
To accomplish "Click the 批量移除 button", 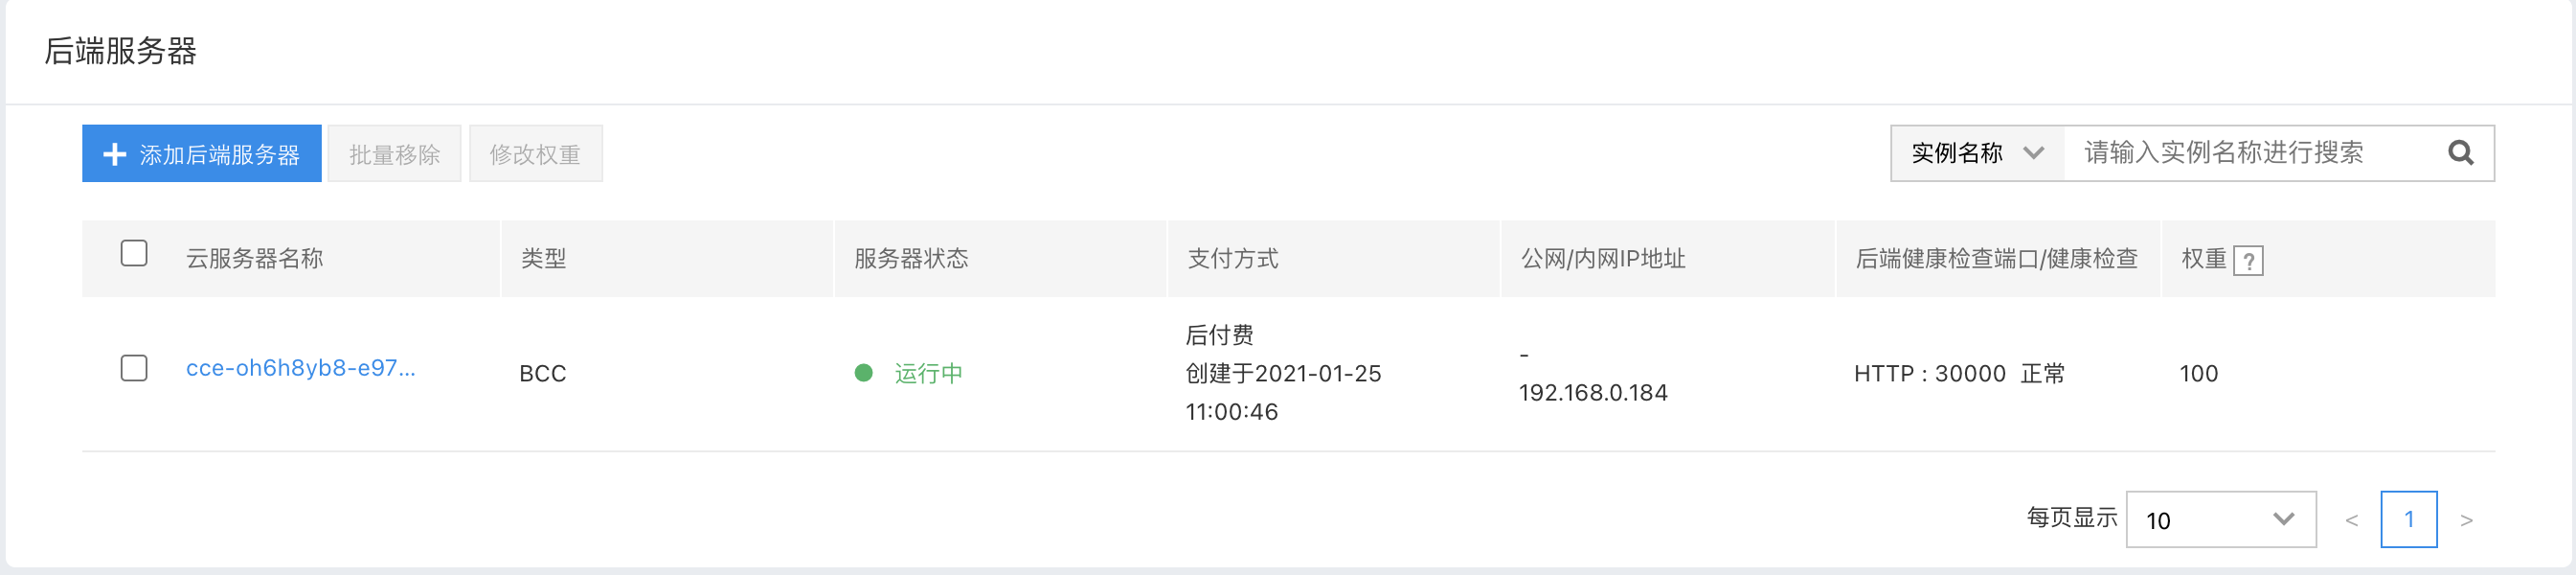I will tap(394, 153).
